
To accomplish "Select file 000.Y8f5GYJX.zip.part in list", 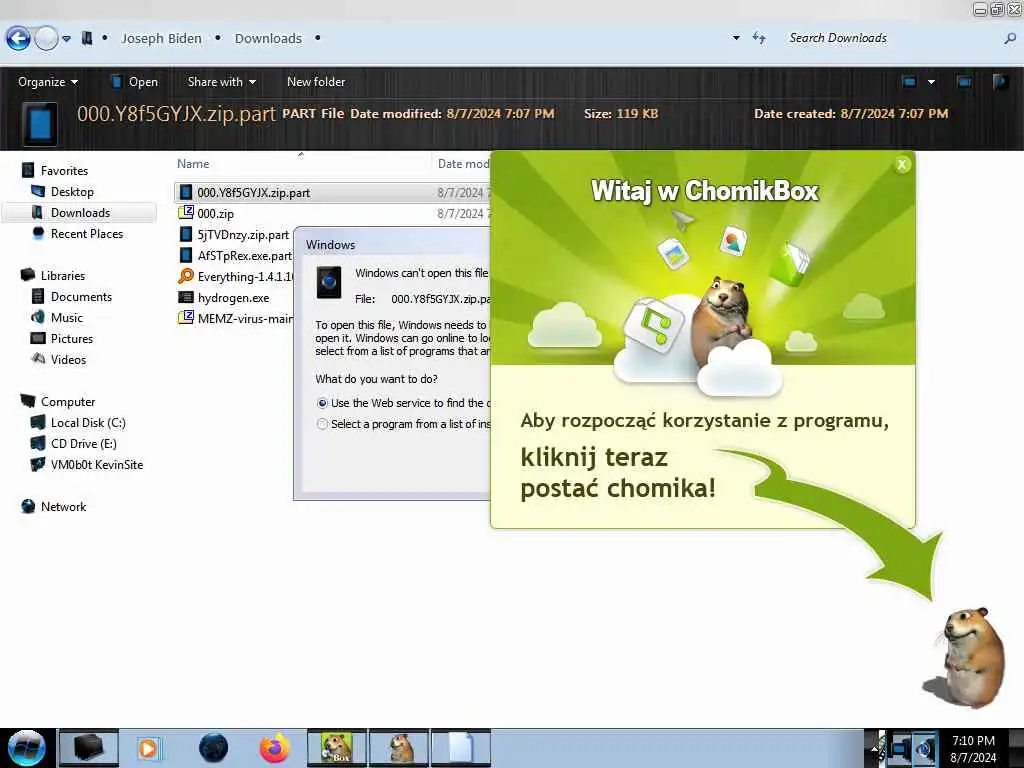I will click(253, 193).
